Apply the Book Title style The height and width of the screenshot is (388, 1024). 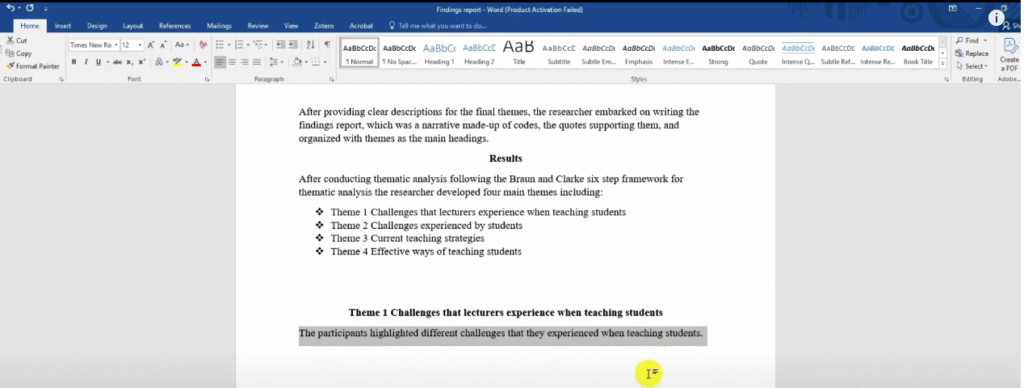[918, 54]
